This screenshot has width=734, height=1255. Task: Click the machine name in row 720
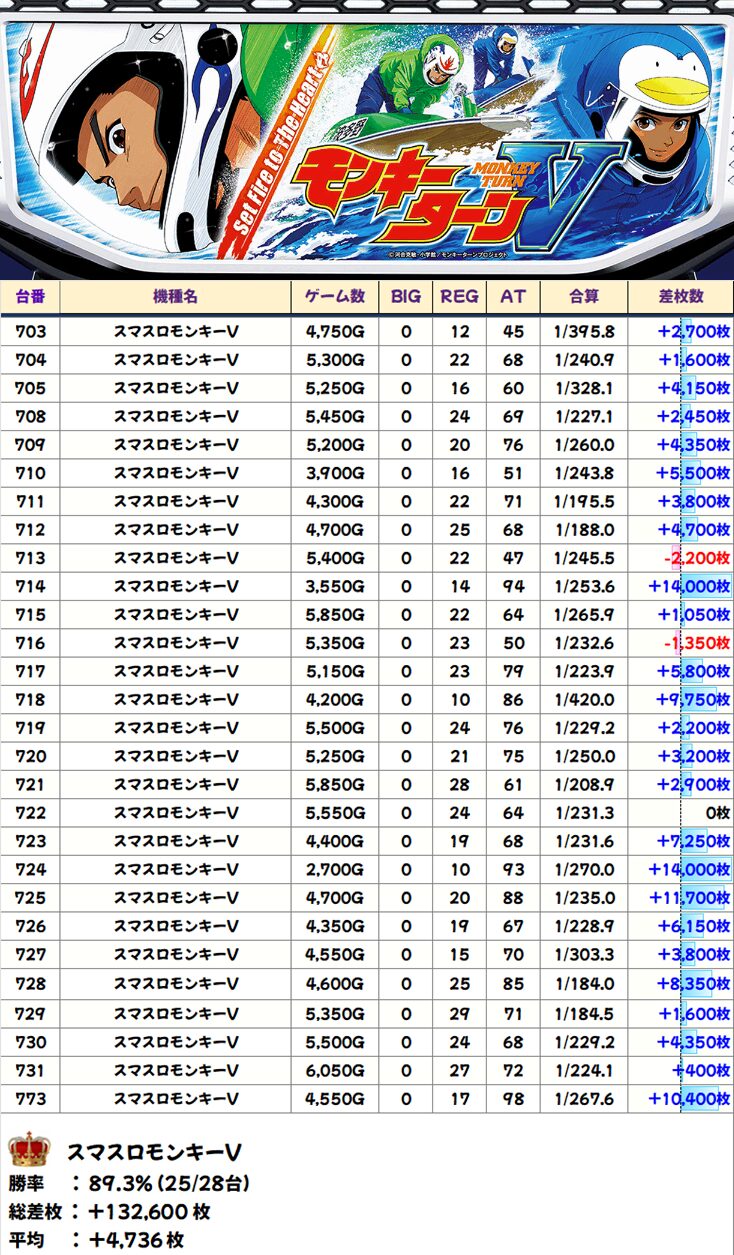coord(175,756)
